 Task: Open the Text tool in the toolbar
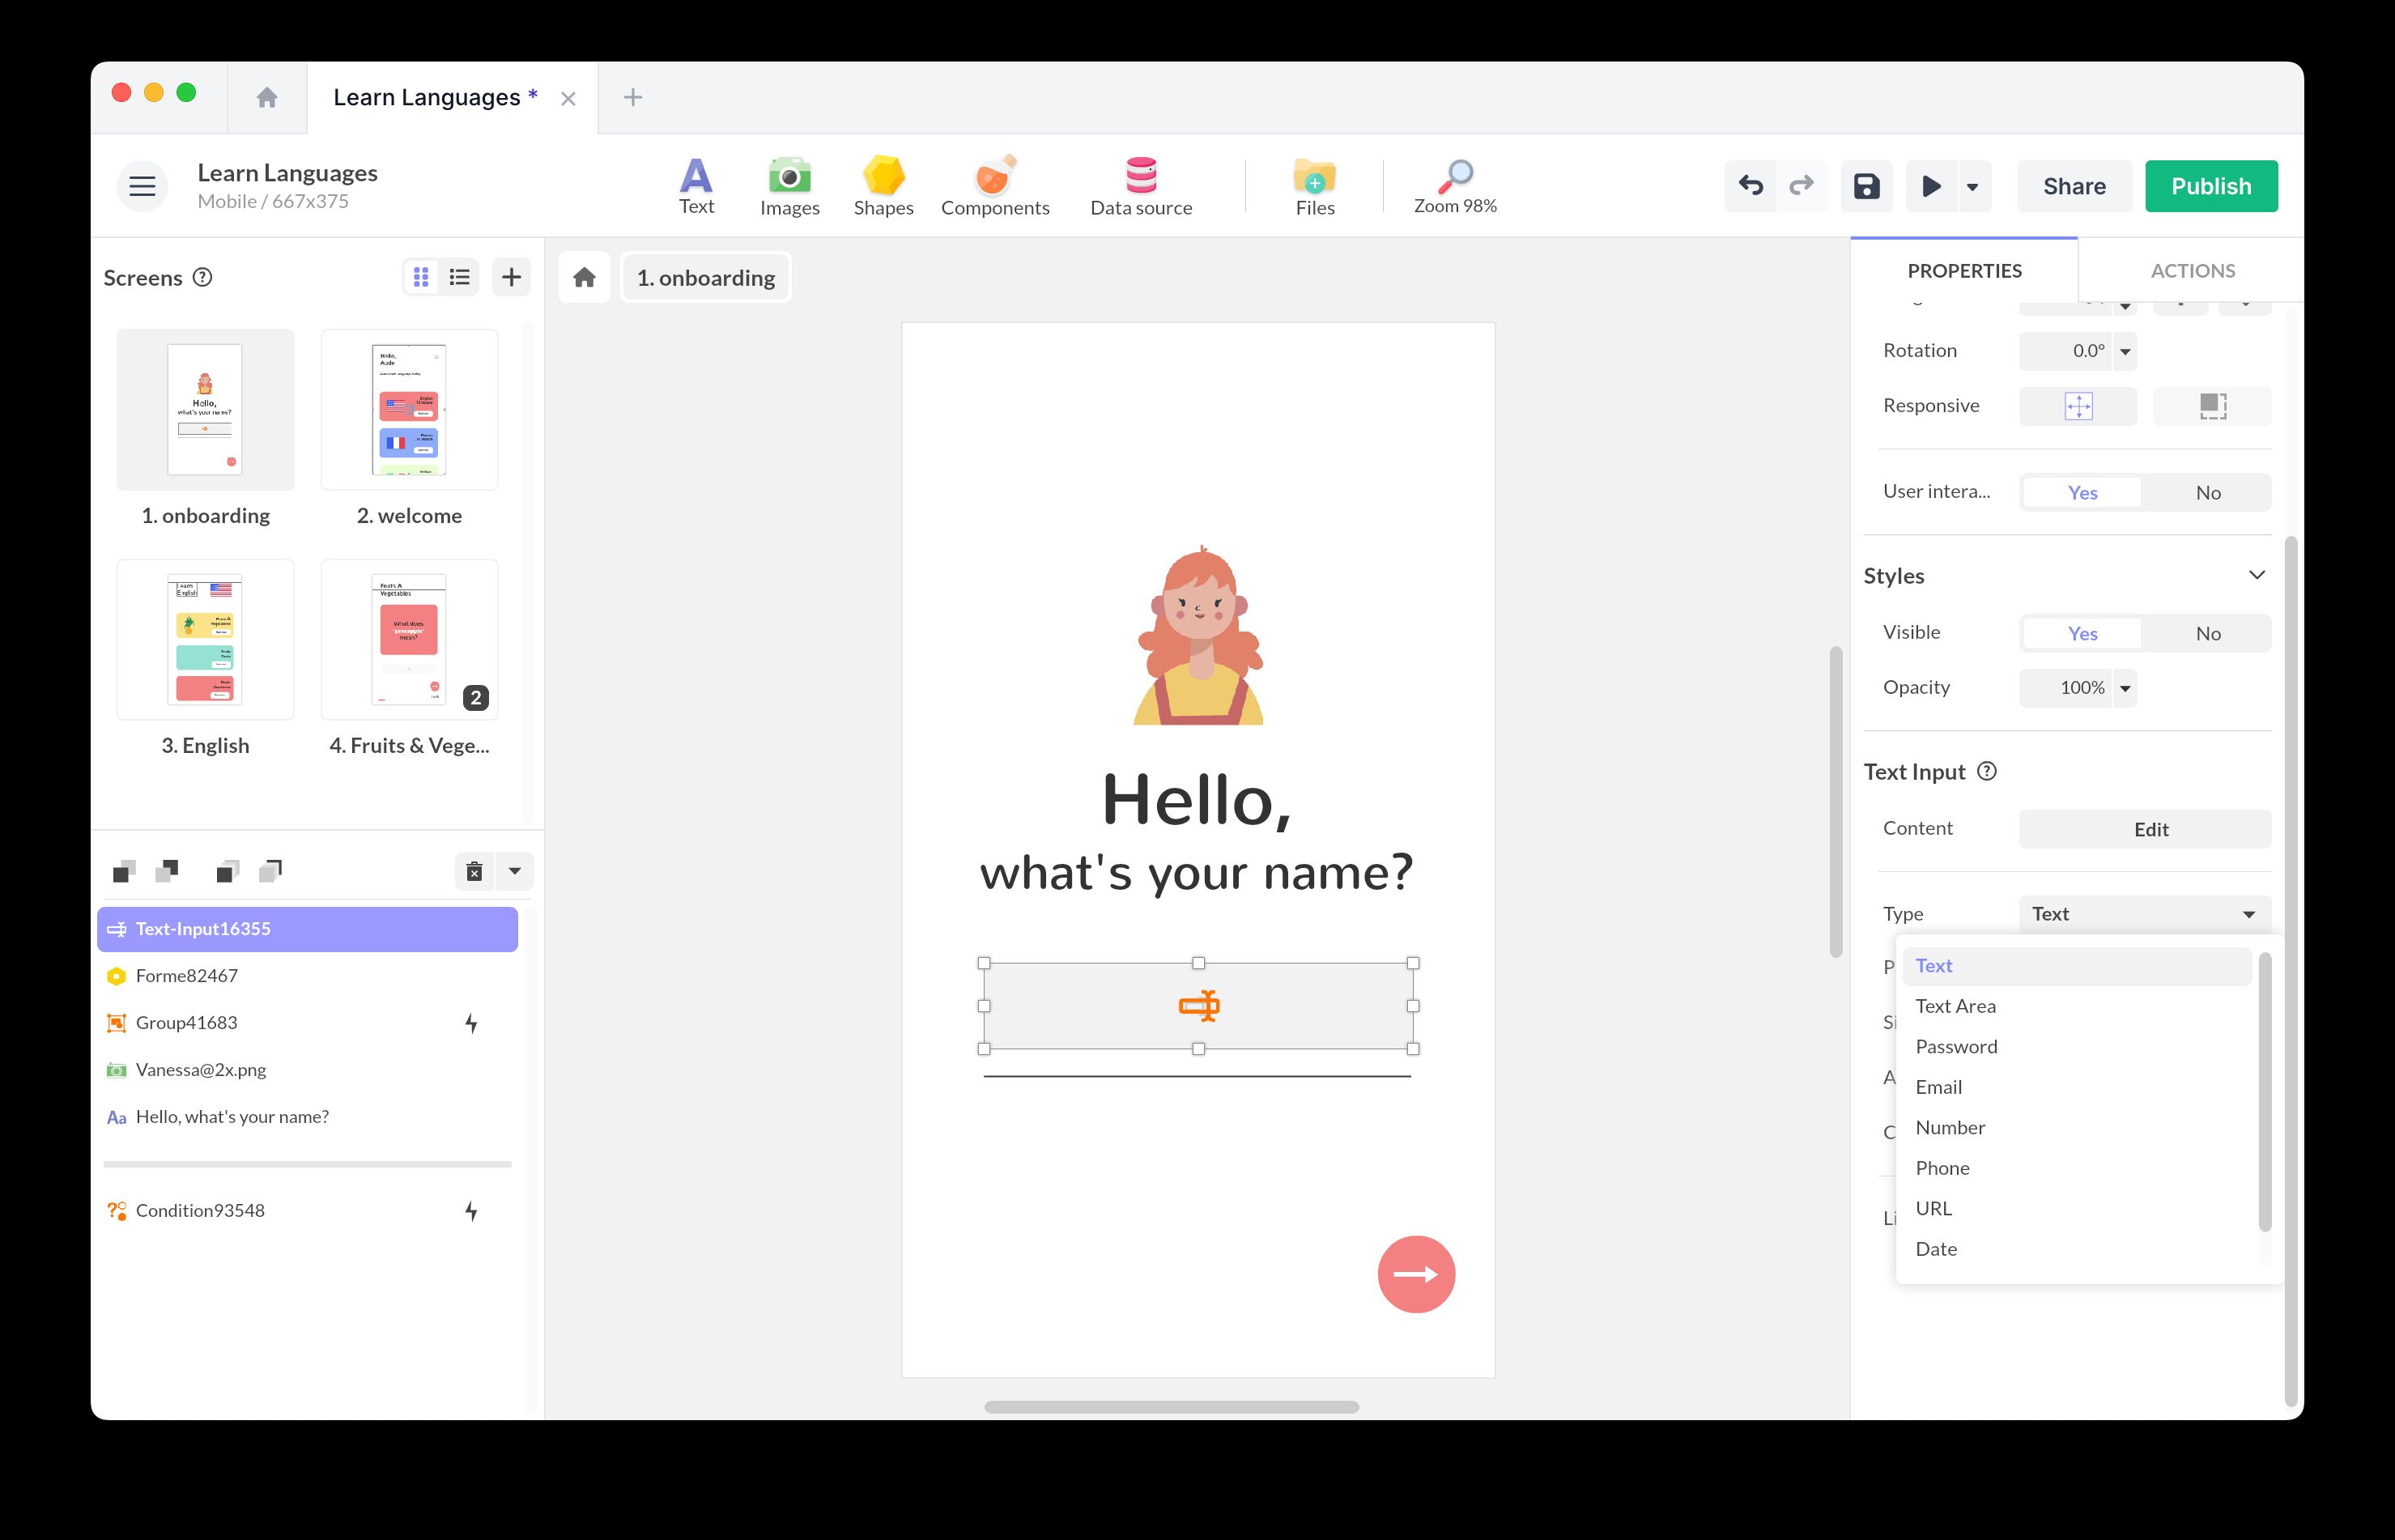tap(697, 185)
